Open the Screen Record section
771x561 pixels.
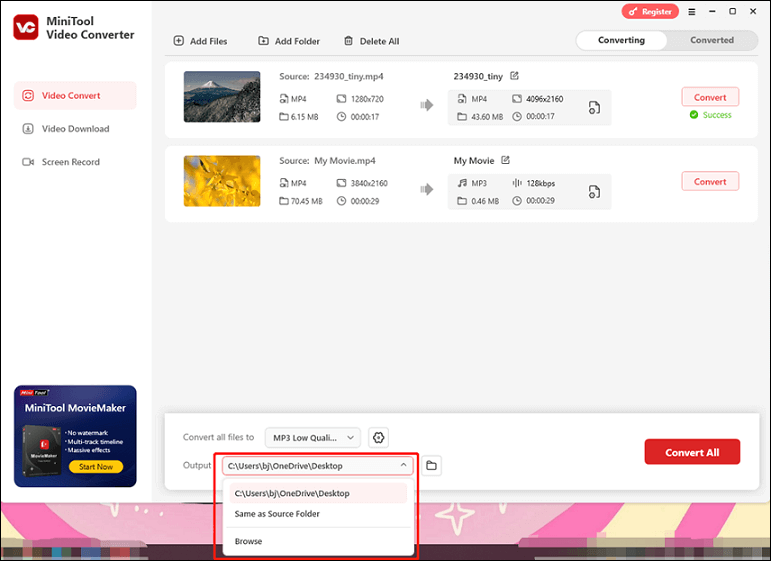(x=75, y=162)
